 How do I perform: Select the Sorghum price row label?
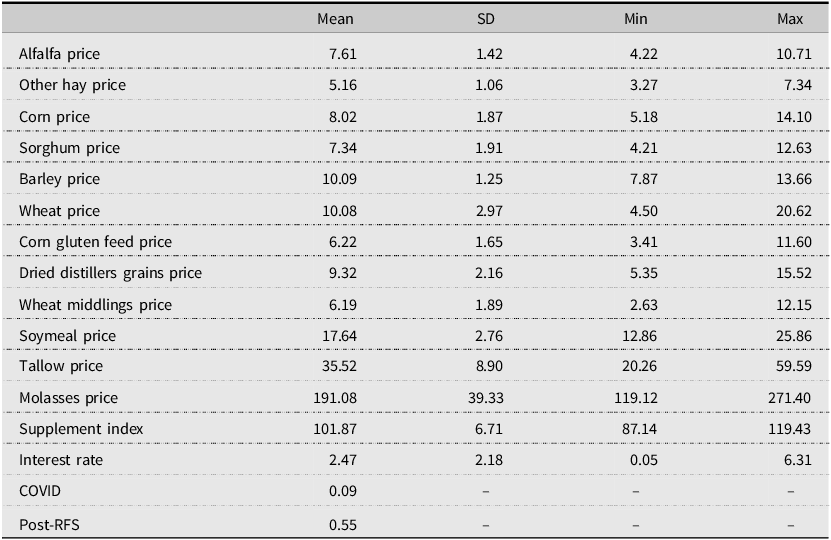[70, 148]
